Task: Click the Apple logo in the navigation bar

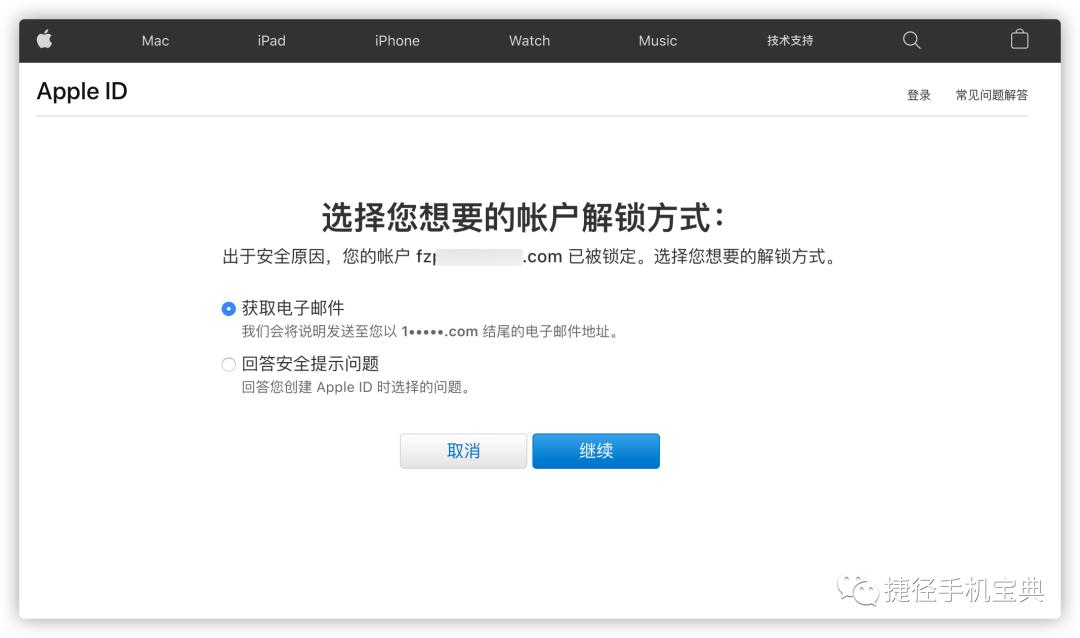Action: [44, 40]
